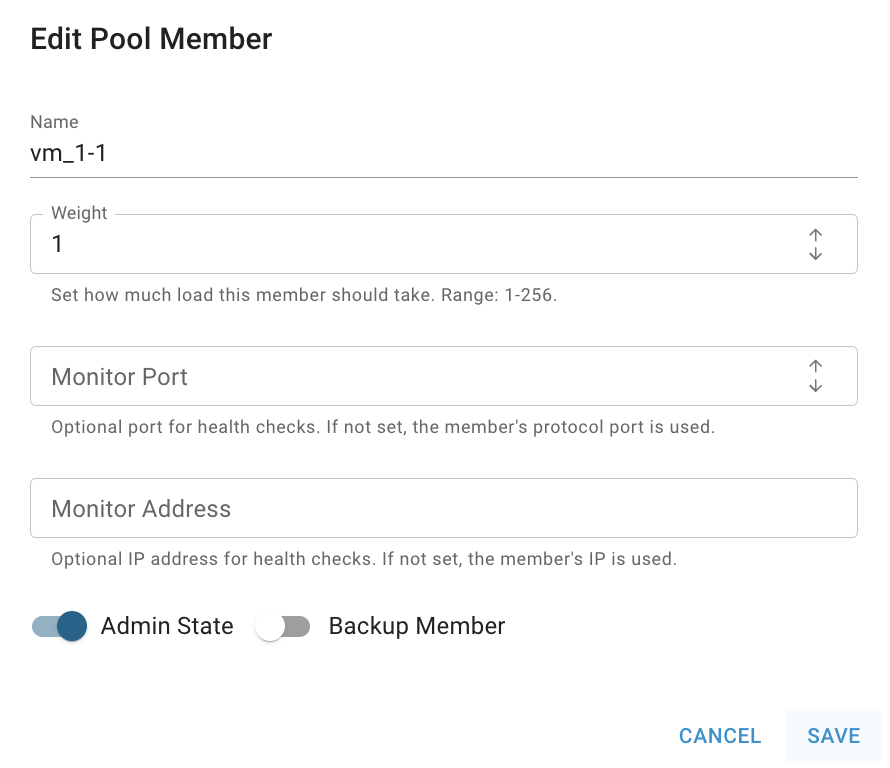
Task: Increment Monitor Port with up arrow
Action: (816, 366)
